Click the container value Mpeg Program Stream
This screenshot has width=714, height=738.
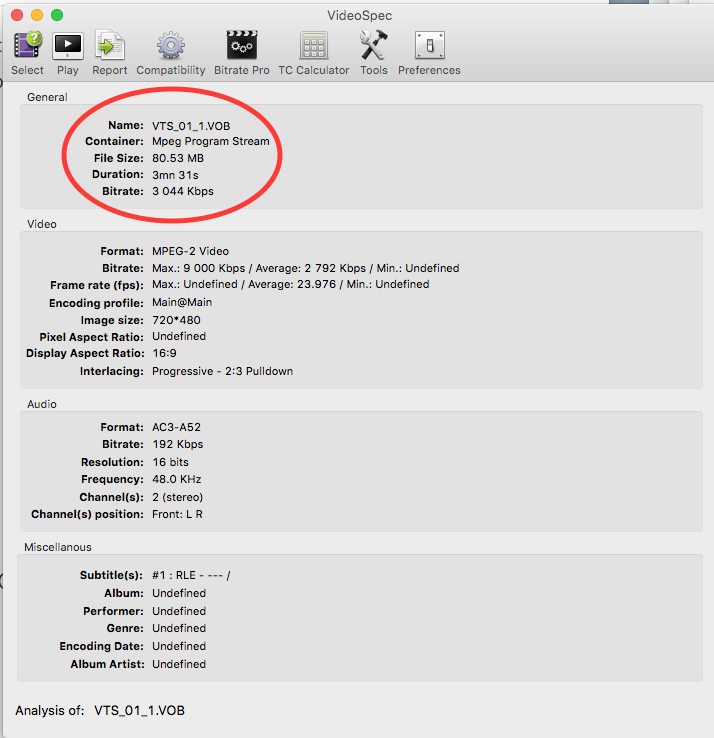pos(211,141)
